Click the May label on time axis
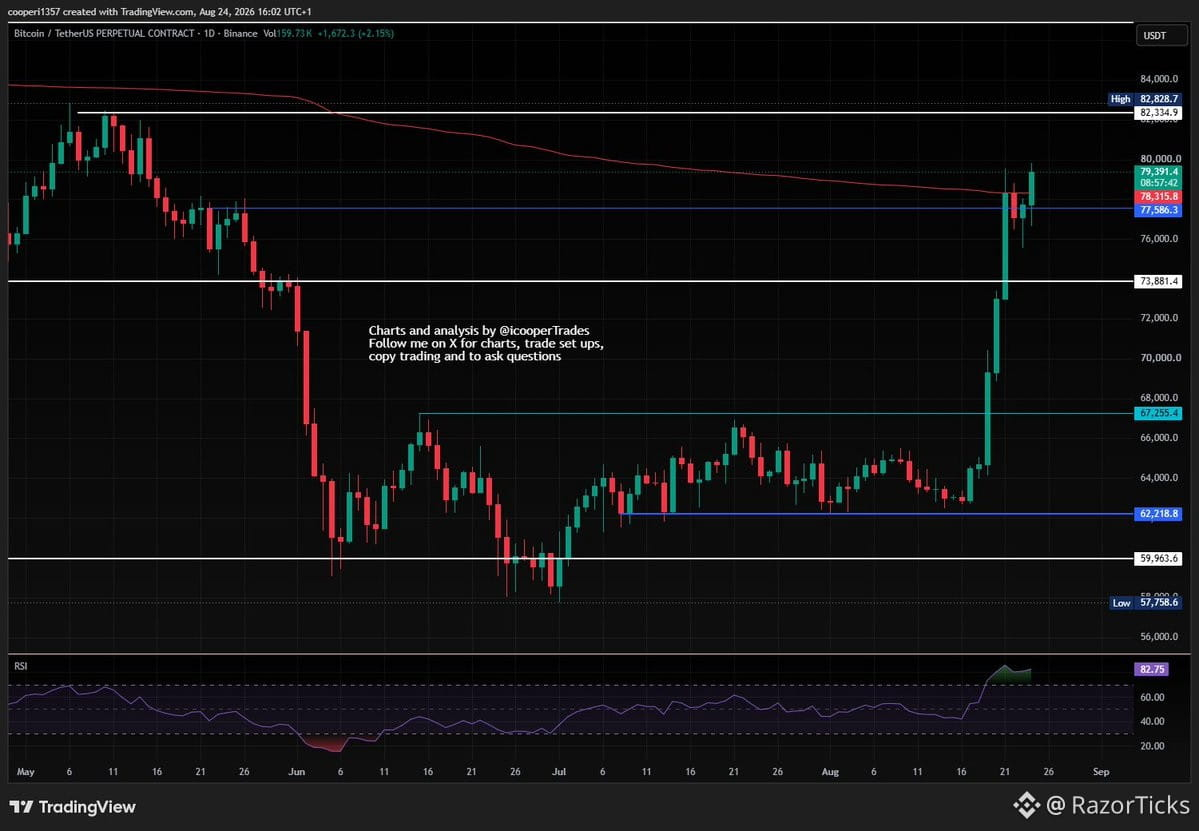Screen dimensions: 1199x831 [25, 772]
